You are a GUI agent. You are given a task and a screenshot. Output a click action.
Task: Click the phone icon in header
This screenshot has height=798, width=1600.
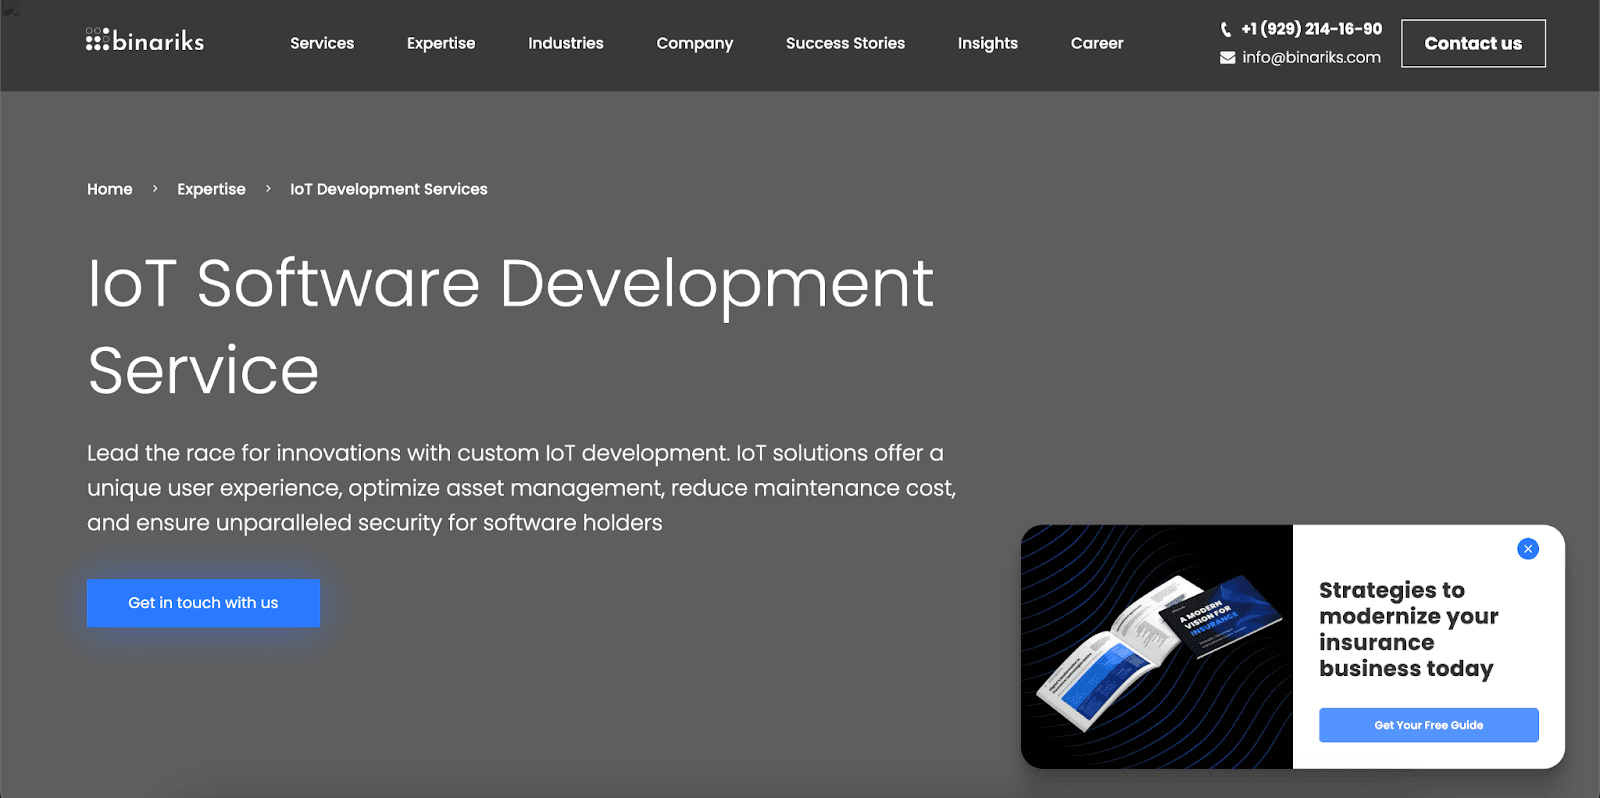[x=1226, y=30]
